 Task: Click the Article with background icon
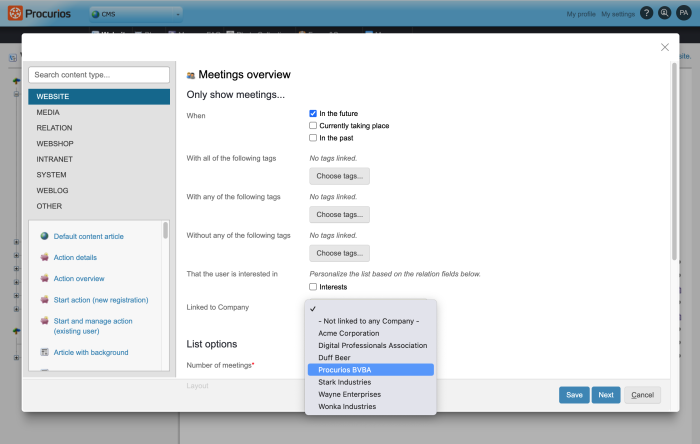pos(44,352)
